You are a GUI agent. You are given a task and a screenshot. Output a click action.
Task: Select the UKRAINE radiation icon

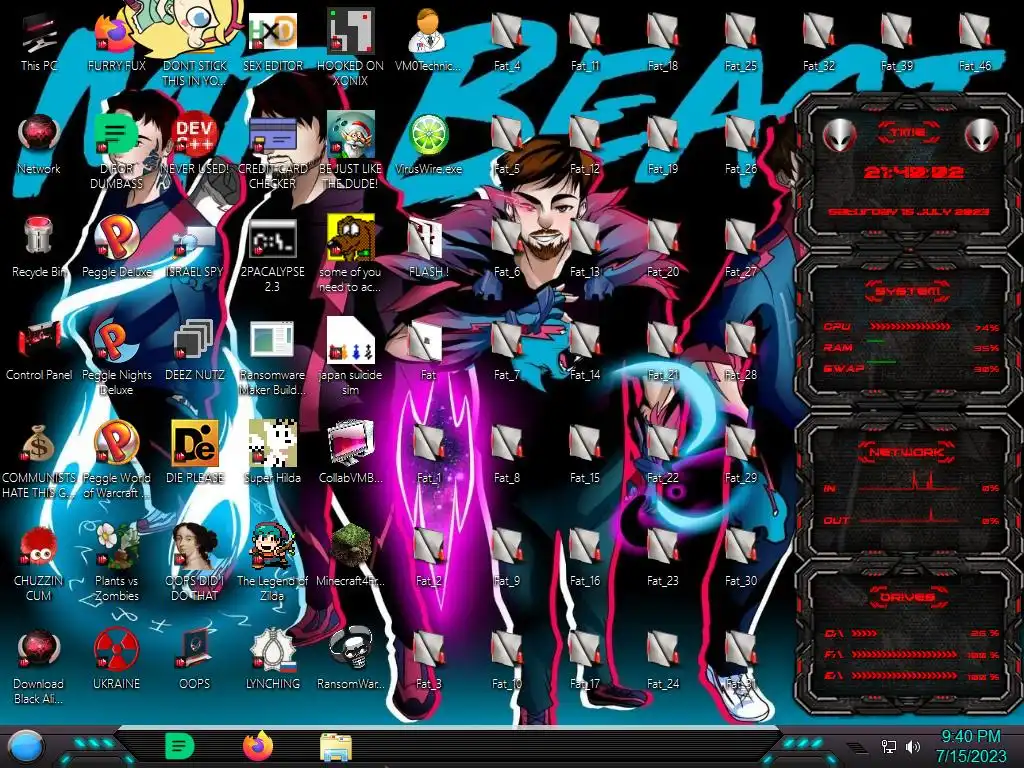(116, 660)
